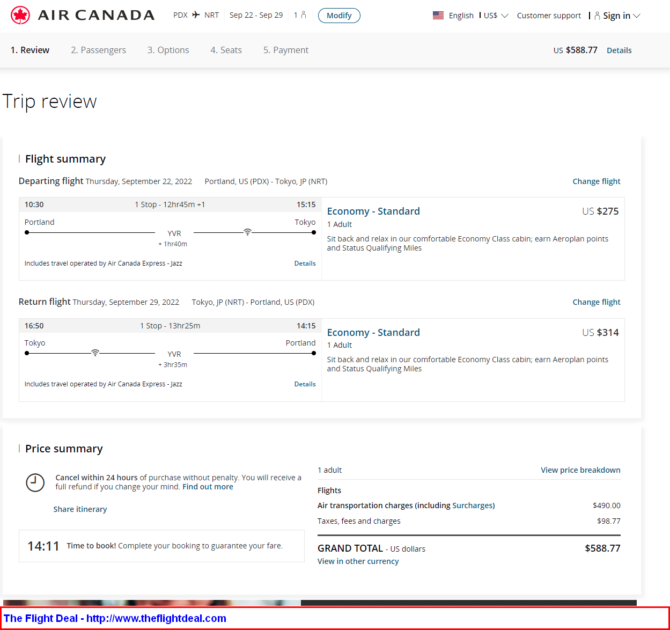The width and height of the screenshot is (670, 630).
Task: Open Economy - Standard fare for departing flight
Action: 373,211
